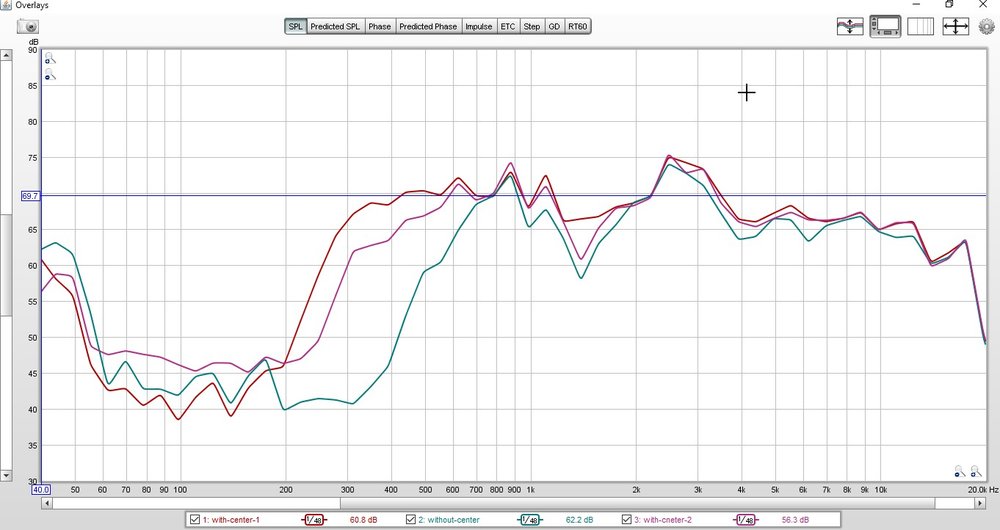1000x530 pixels.
Task: Select the four-arrow zoom-to-fit icon
Action: [955, 26]
